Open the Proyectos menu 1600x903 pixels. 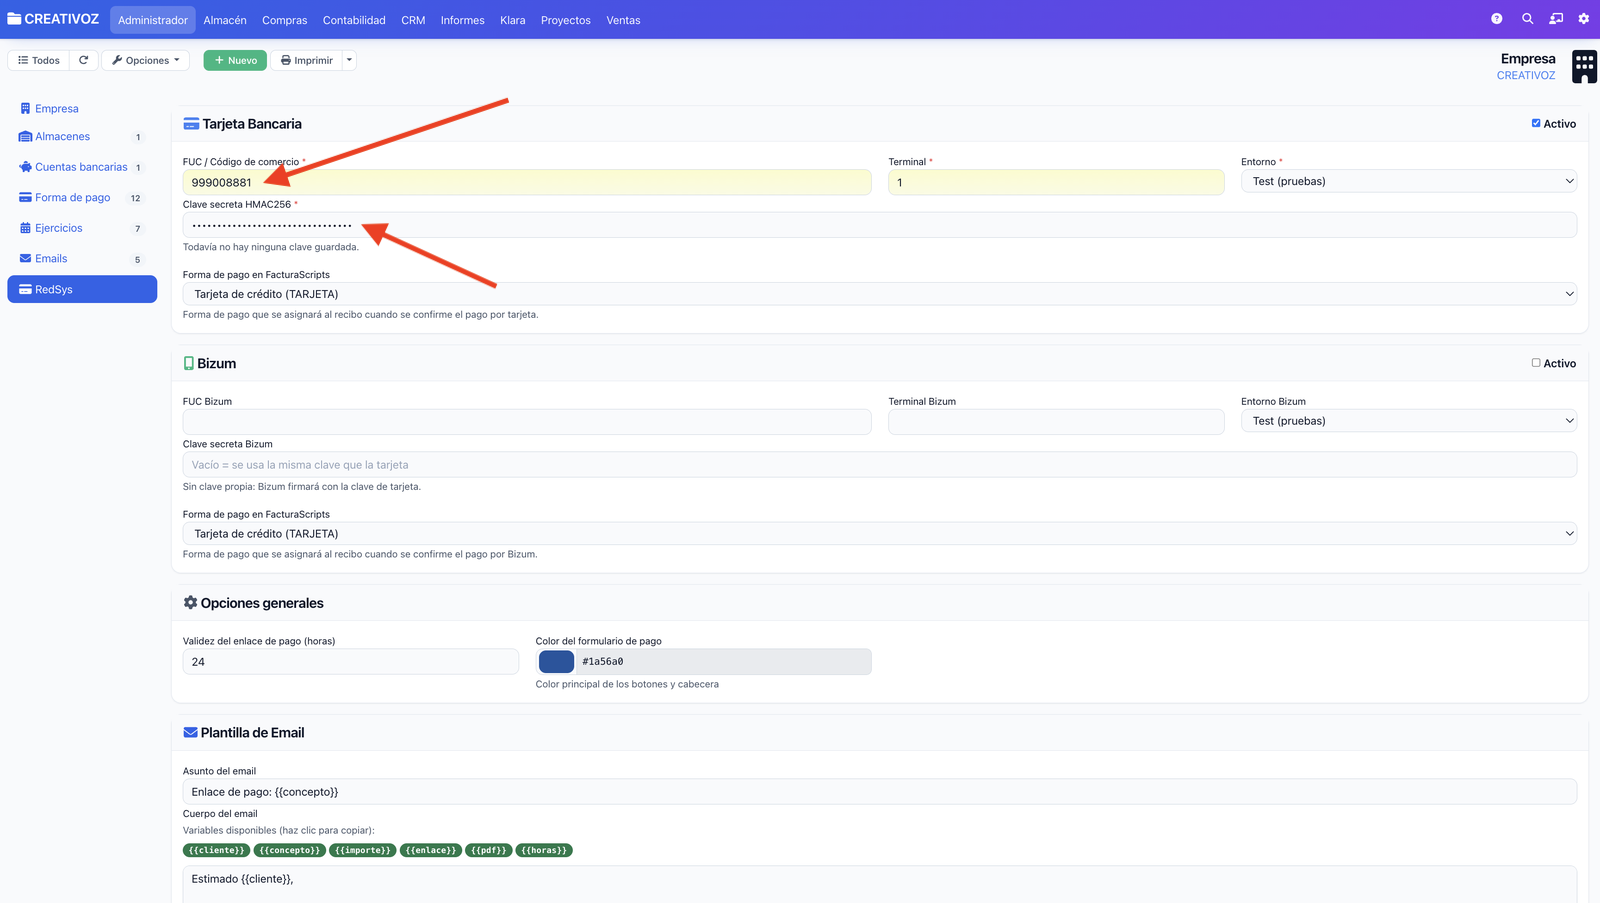click(566, 20)
